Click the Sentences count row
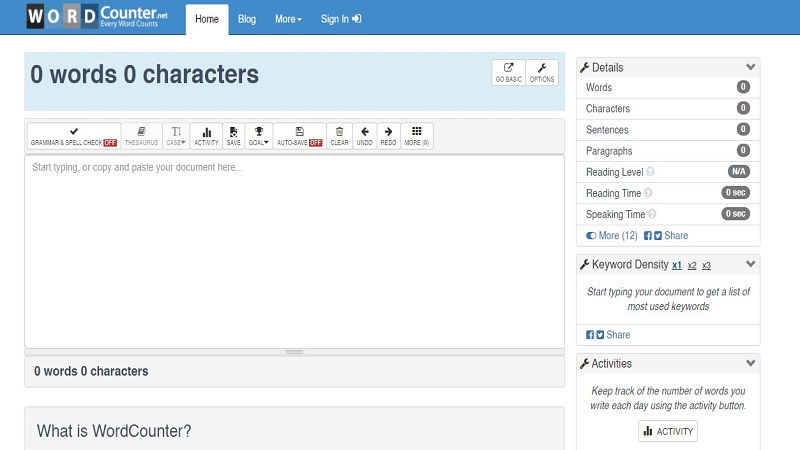This screenshot has height=450, width=800. [668, 130]
